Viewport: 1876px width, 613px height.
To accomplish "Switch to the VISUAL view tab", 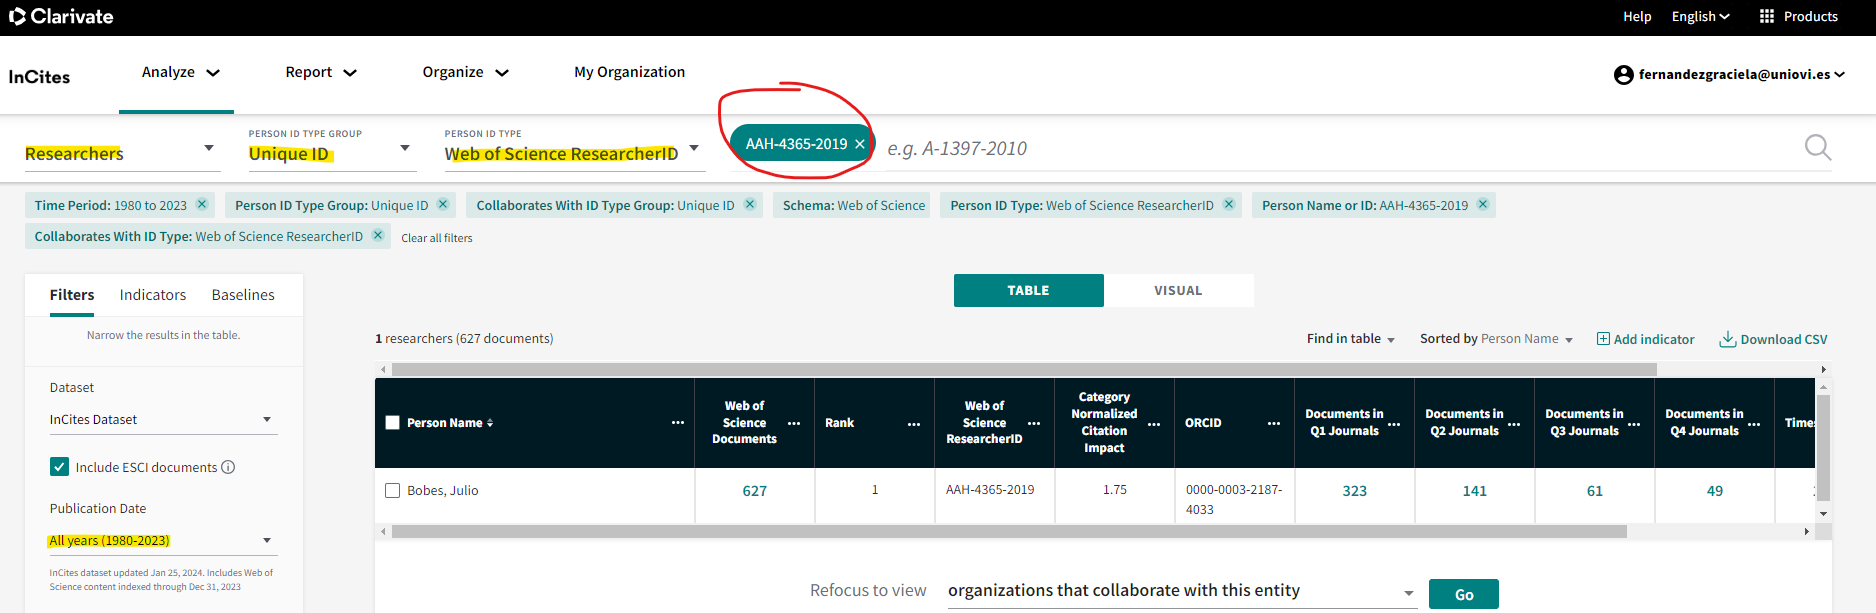I will pos(1178,291).
